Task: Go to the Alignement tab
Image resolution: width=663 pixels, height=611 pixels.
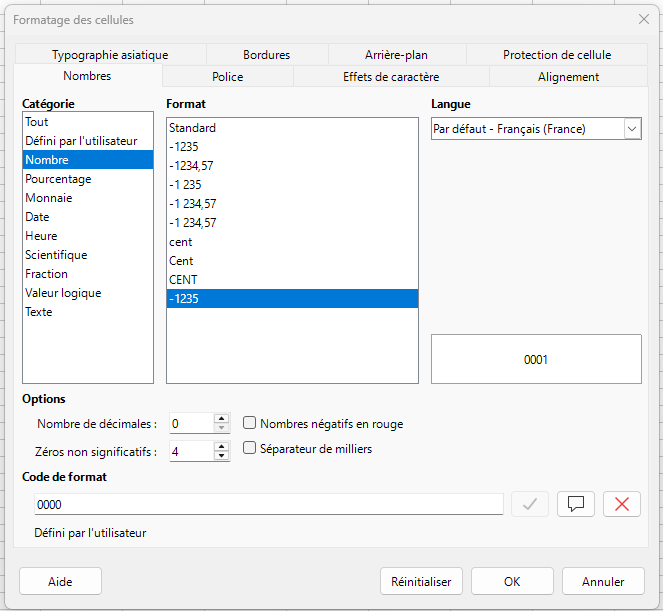Action: click(x=568, y=77)
